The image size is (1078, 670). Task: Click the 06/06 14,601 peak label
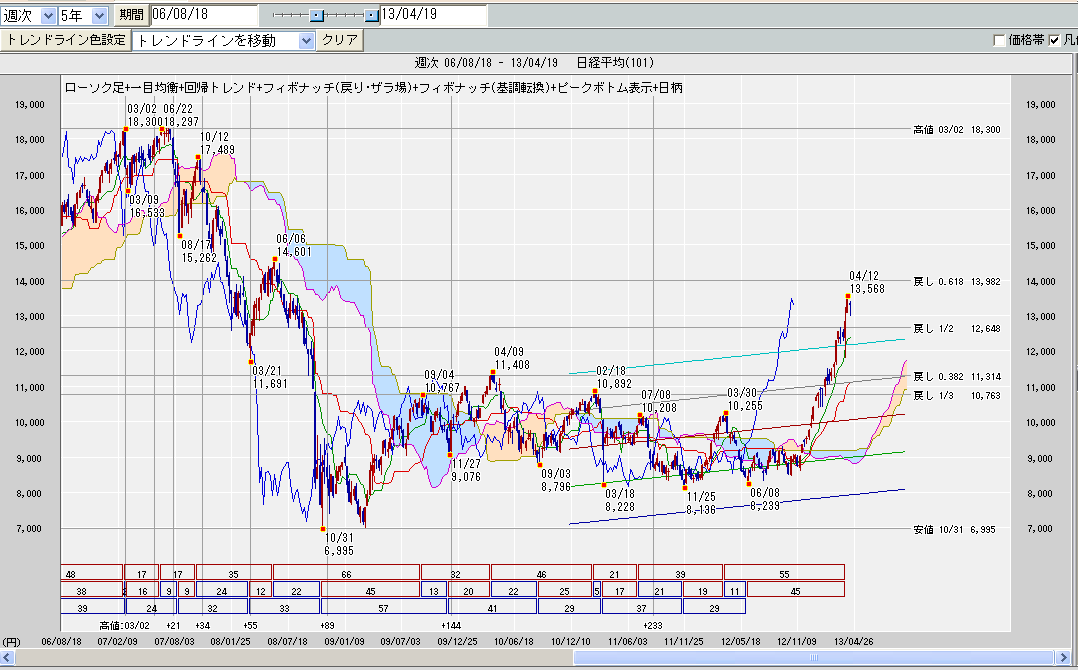point(294,245)
